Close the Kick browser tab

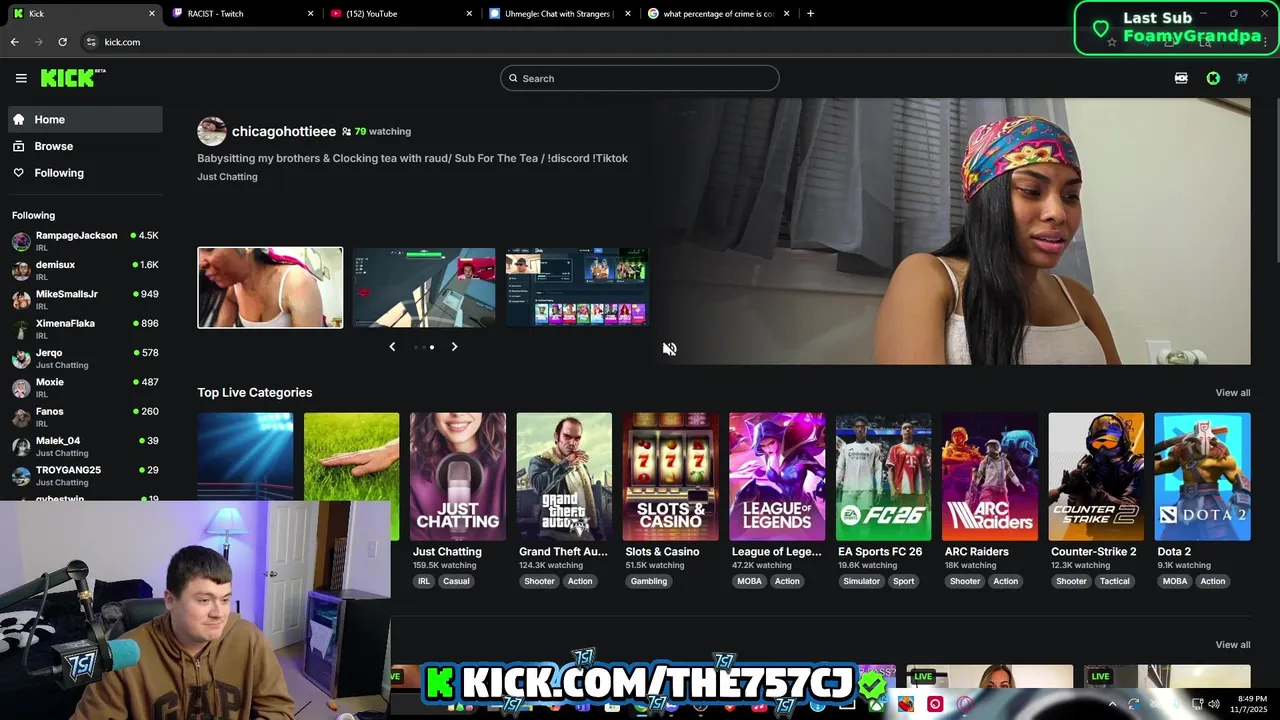tap(152, 14)
